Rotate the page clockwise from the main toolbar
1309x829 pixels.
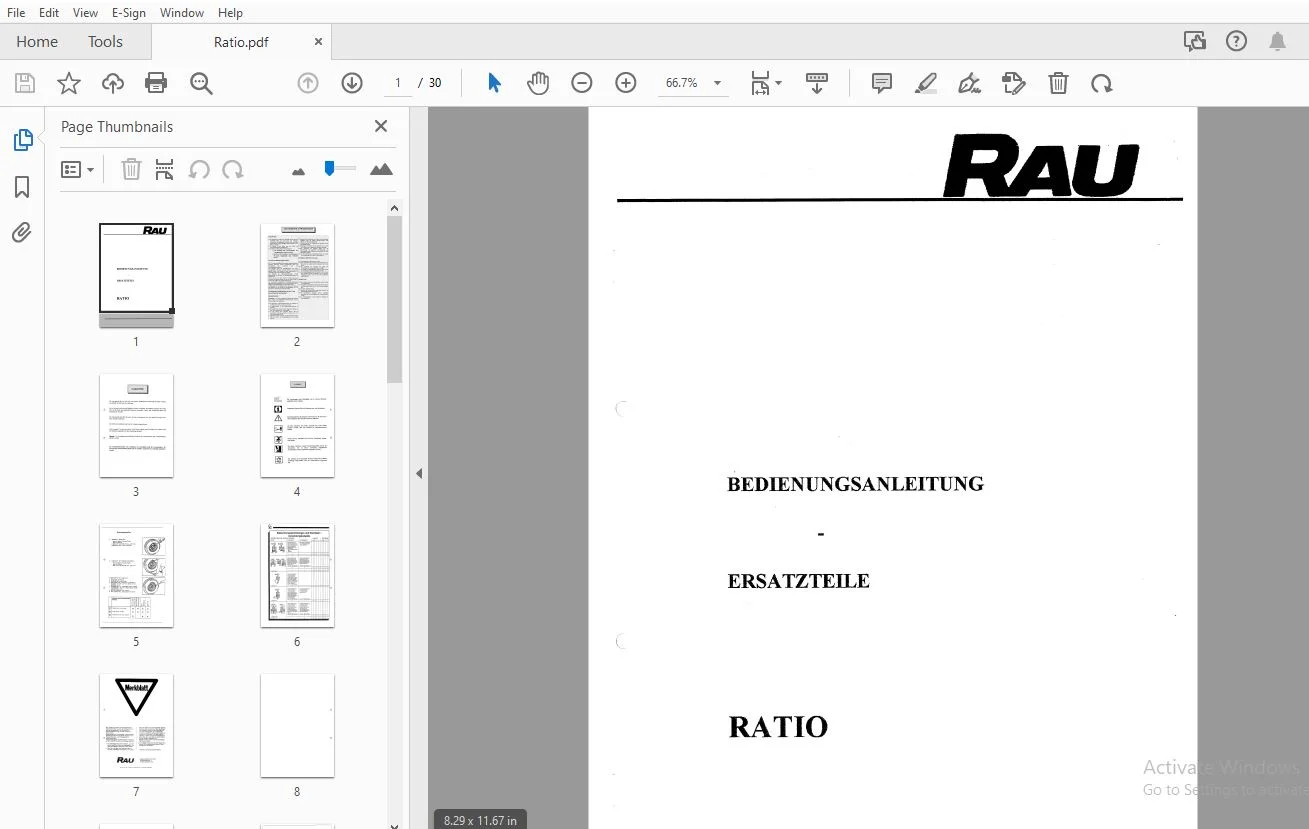1102,83
